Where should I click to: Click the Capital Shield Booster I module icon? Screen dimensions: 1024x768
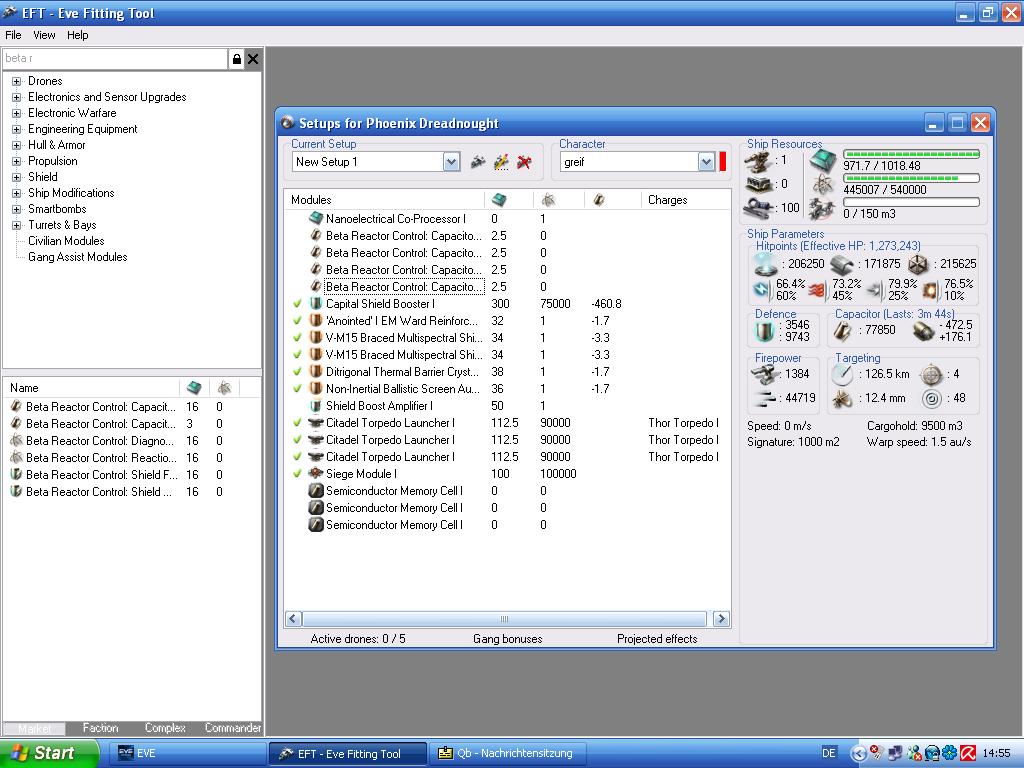(x=316, y=303)
